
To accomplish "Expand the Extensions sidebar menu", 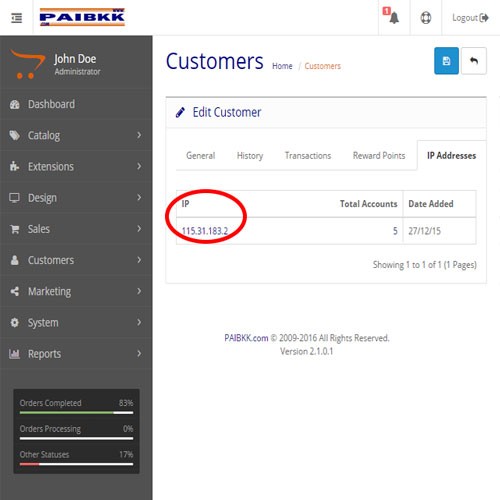I will 76,166.
